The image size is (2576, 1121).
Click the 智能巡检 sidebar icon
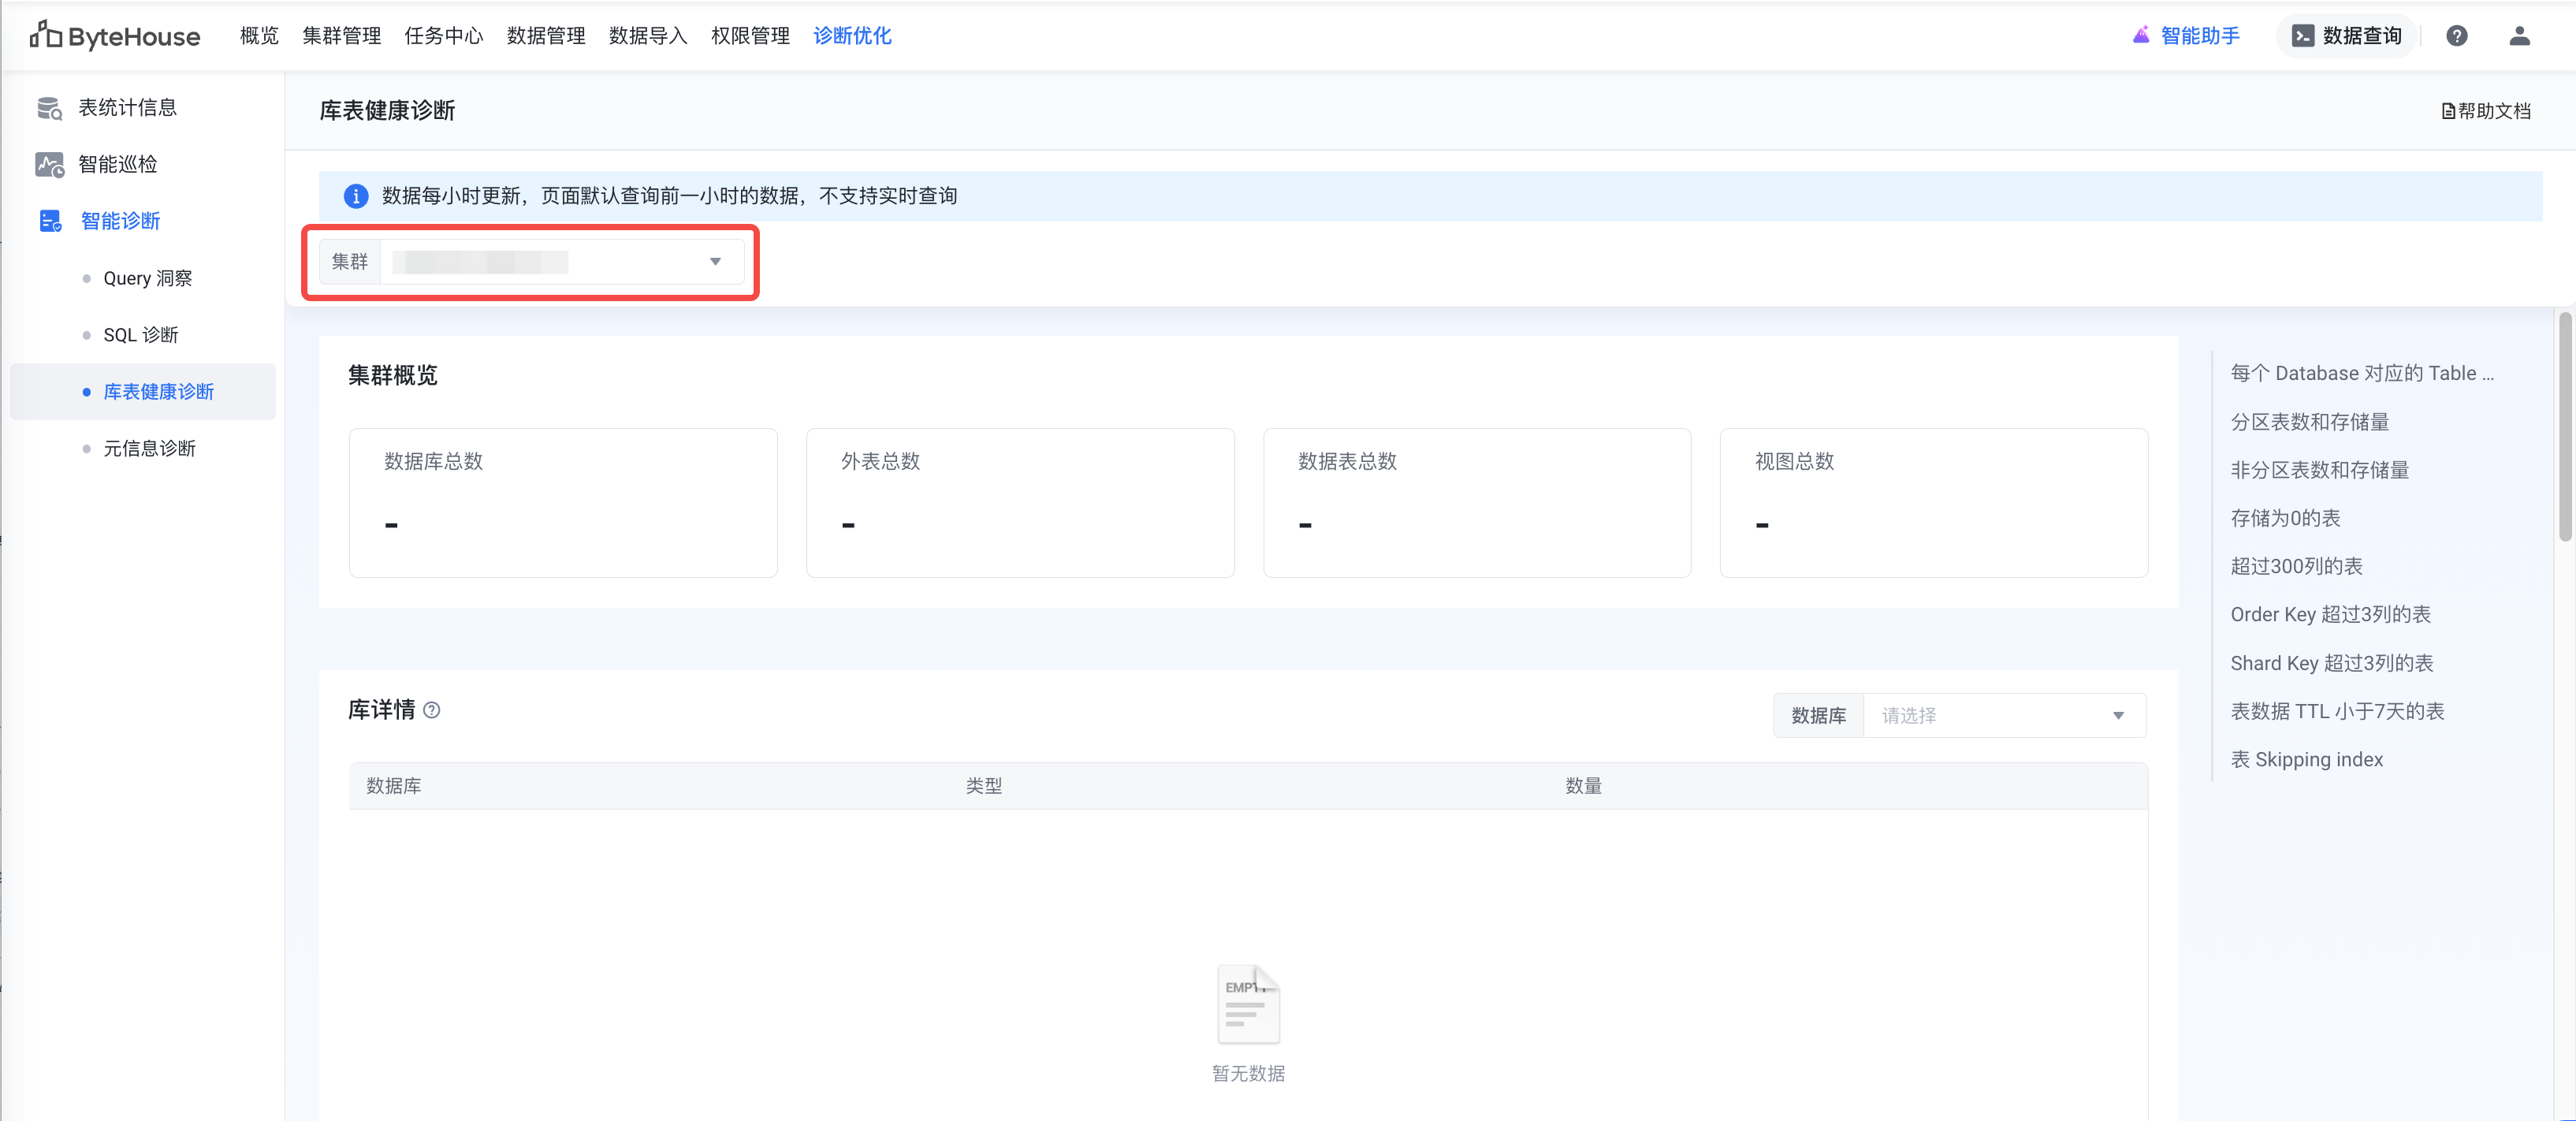click(x=49, y=164)
